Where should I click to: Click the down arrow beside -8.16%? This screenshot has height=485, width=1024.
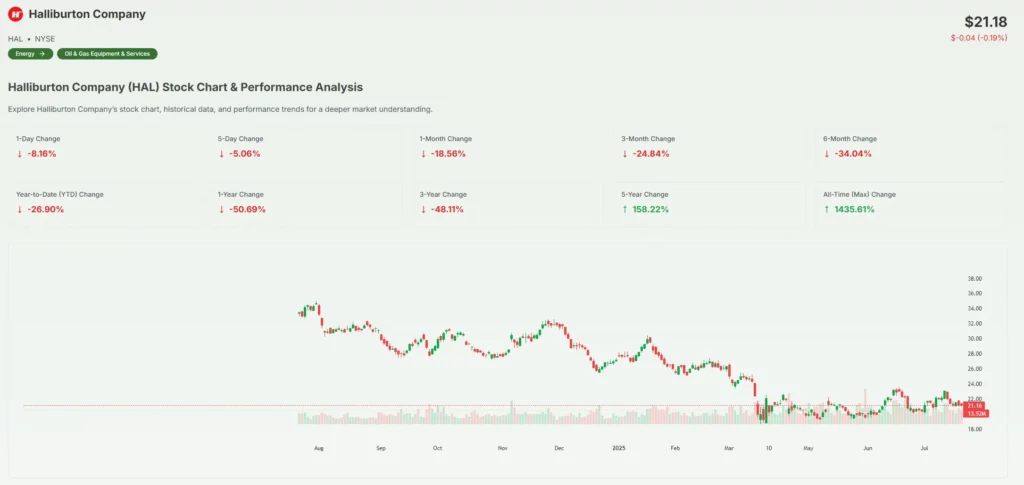(x=20, y=154)
